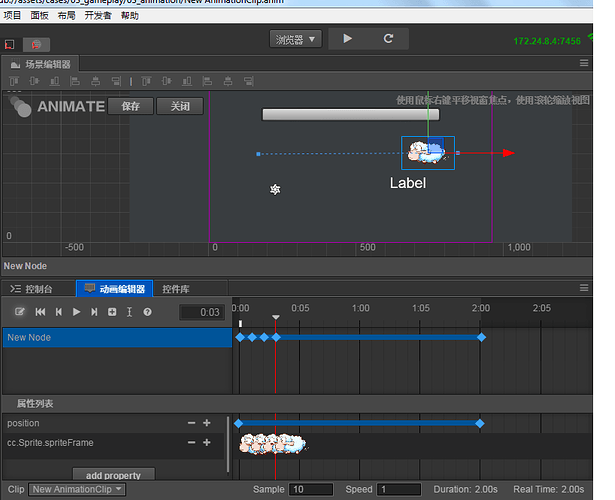Select the position end keyframe at 2:00

479,424
